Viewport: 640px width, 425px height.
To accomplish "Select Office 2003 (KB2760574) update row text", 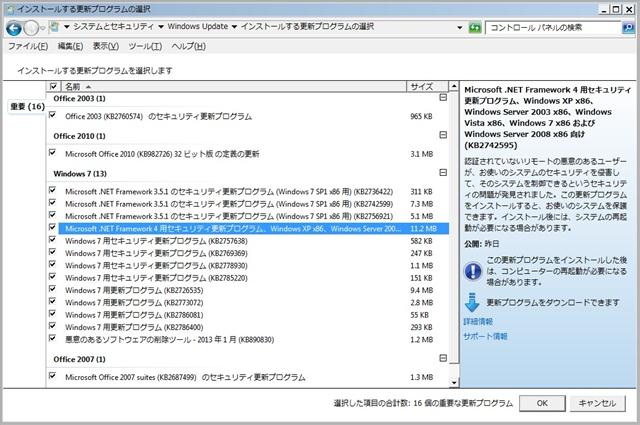I will click(x=158, y=116).
